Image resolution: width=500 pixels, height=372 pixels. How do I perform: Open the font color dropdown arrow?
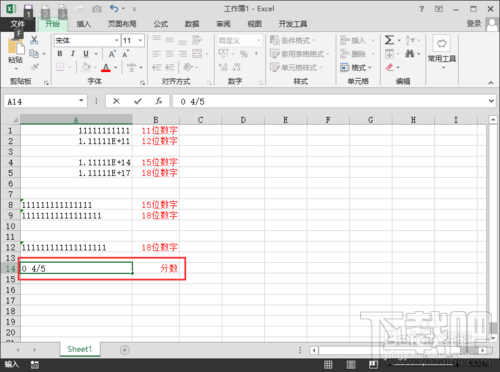116,67
